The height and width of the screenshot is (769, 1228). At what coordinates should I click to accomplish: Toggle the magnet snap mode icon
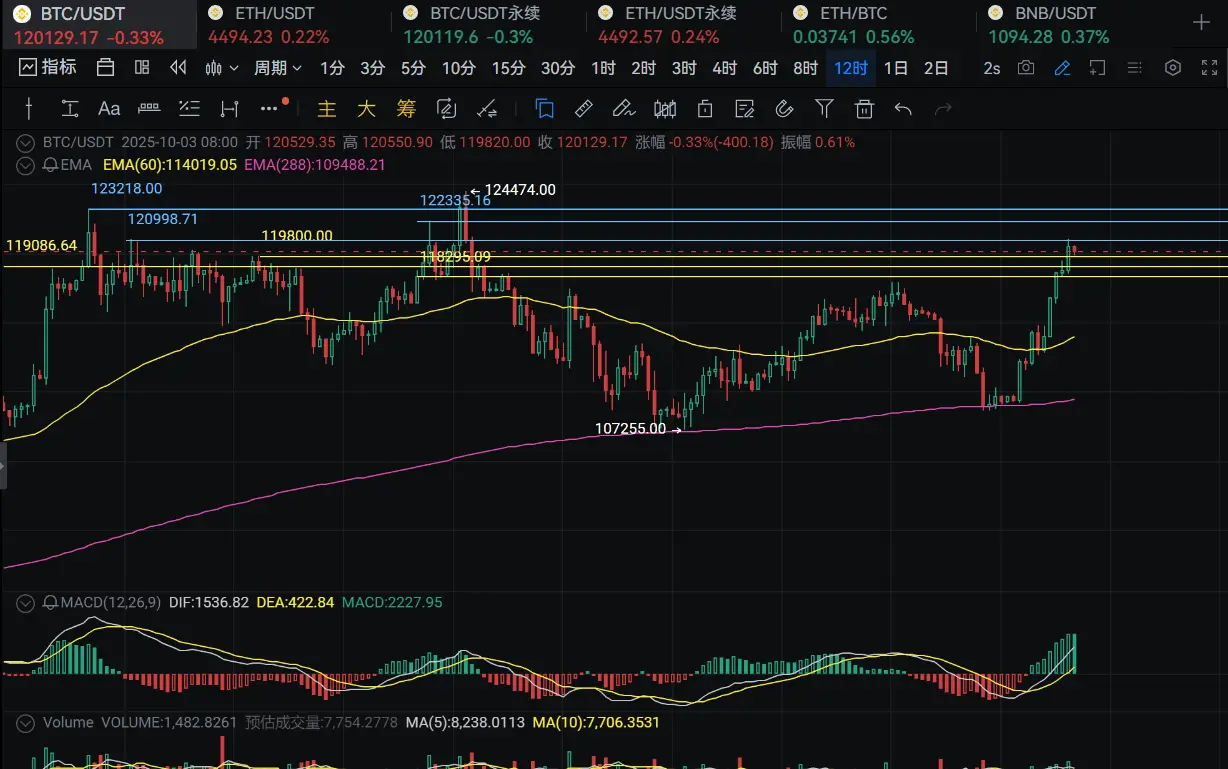784,108
